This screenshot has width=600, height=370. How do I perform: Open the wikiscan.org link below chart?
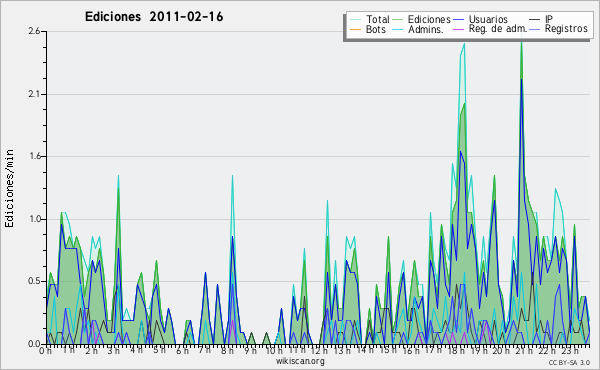(x=300, y=361)
